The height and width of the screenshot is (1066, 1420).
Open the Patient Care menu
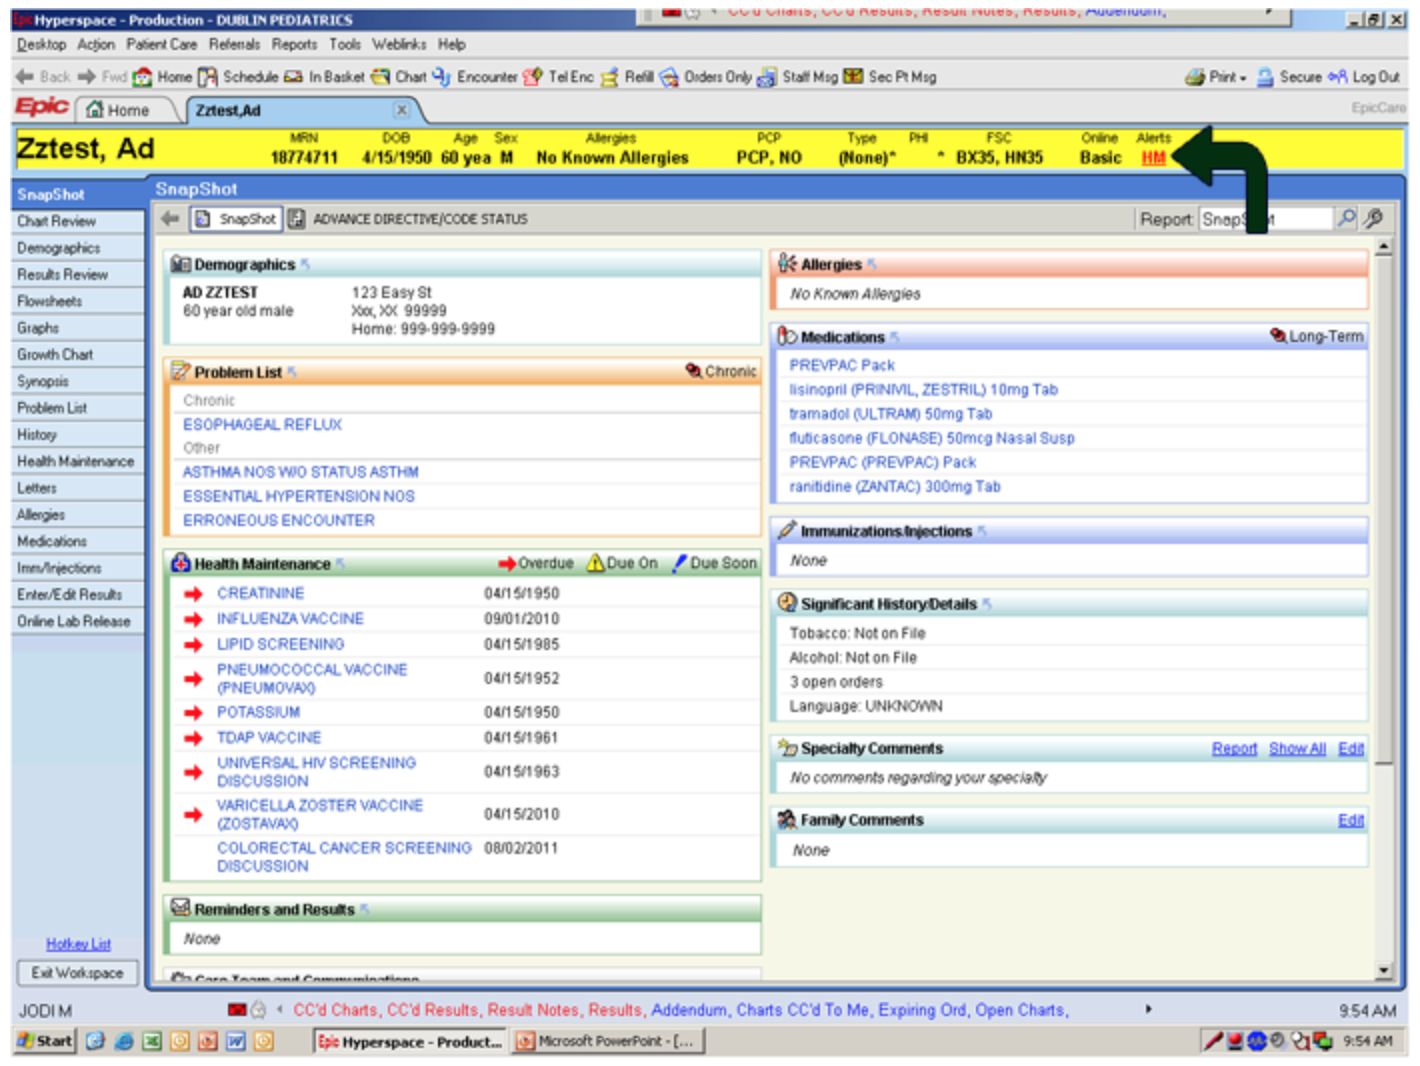tap(162, 44)
